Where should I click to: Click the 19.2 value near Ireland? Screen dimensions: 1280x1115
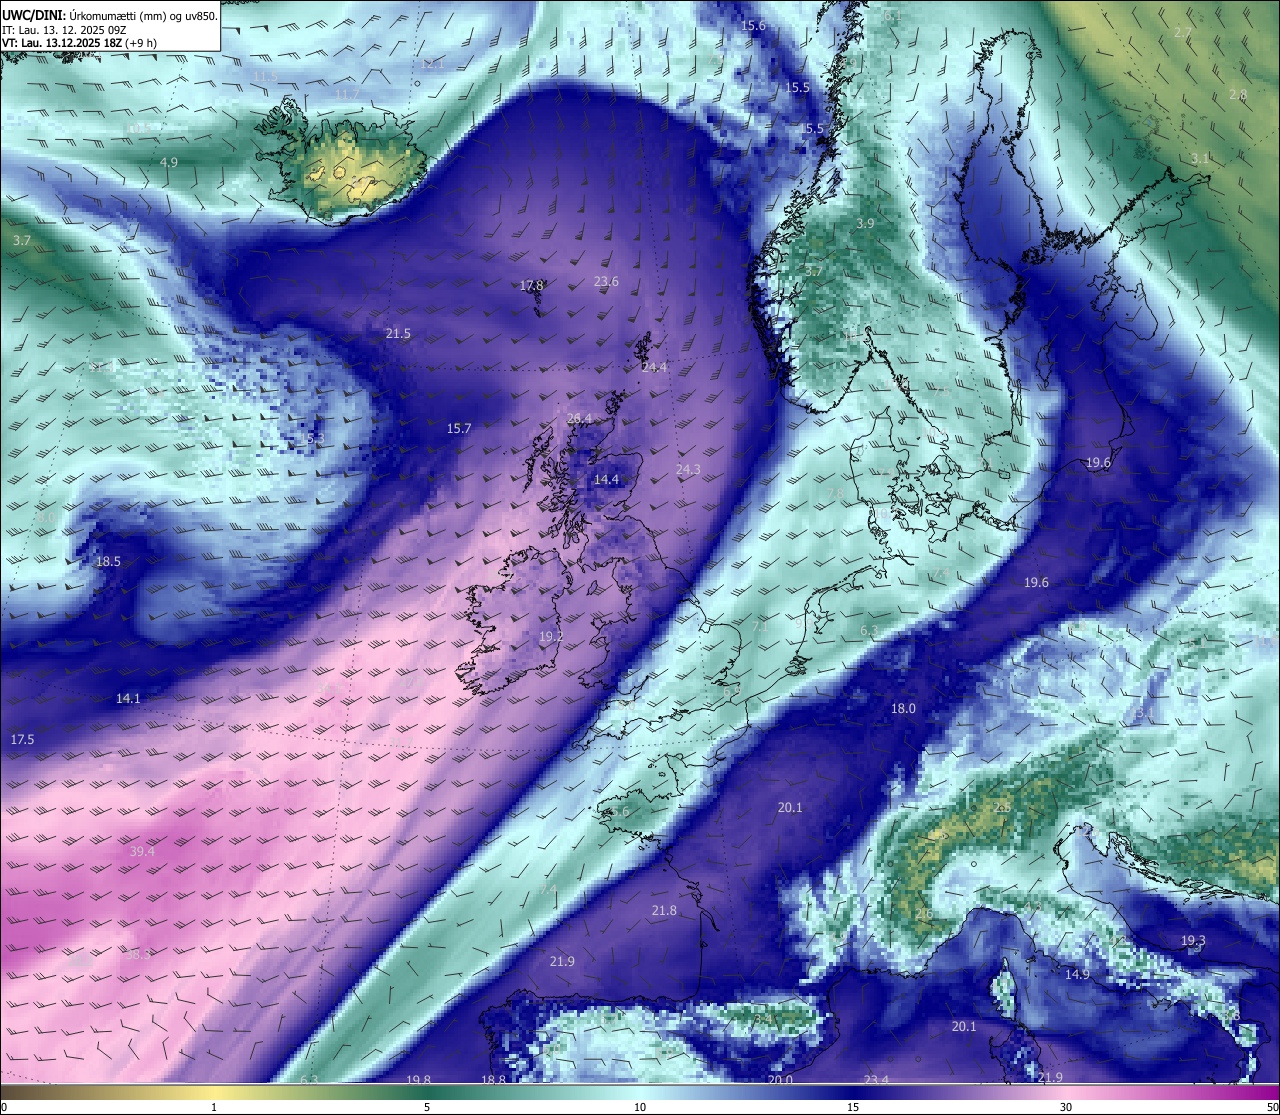click(x=551, y=637)
